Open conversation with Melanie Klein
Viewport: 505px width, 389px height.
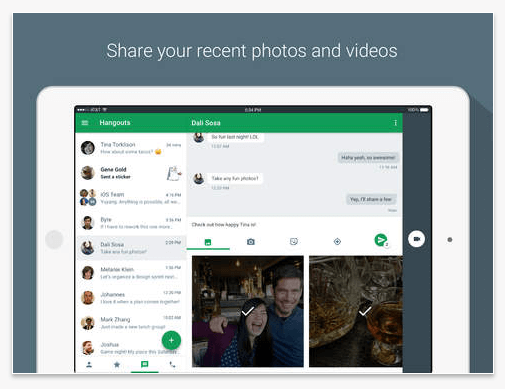(131, 273)
